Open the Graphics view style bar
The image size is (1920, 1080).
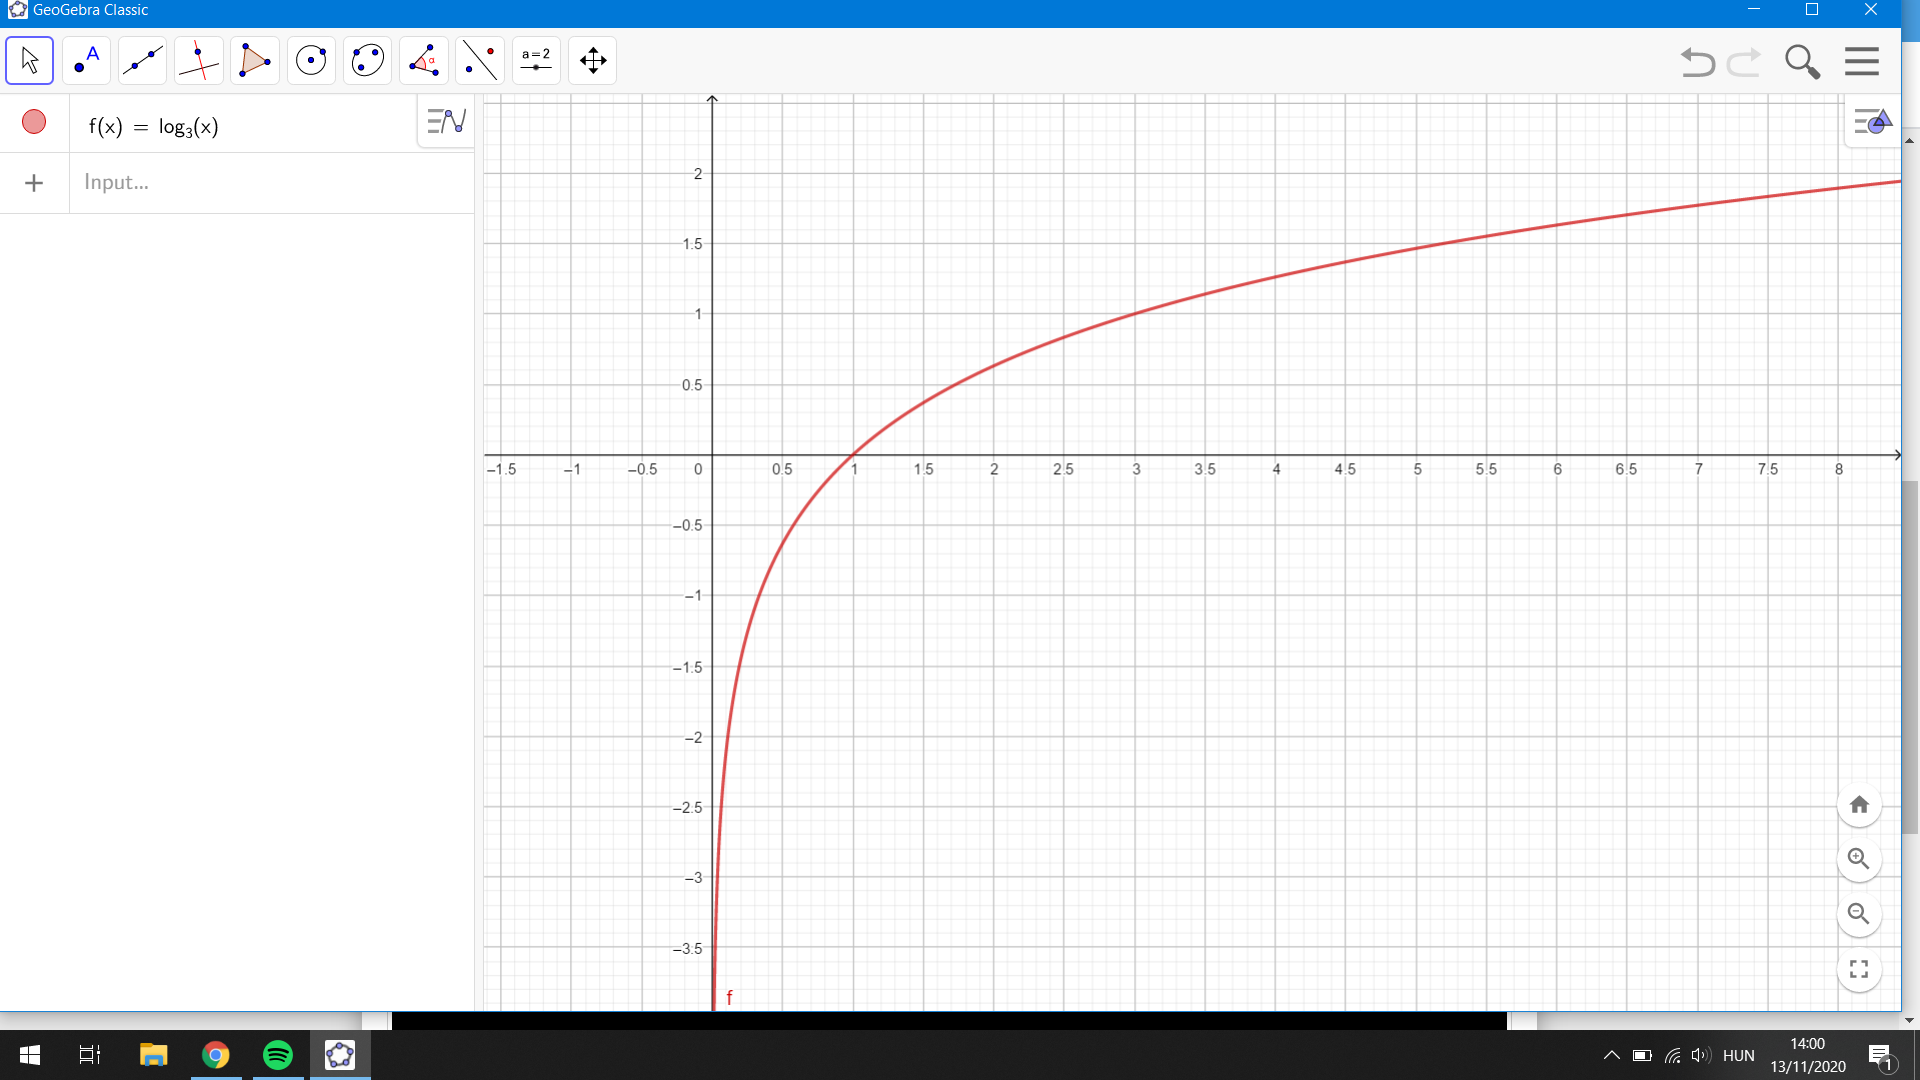click(x=1871, y=122)
